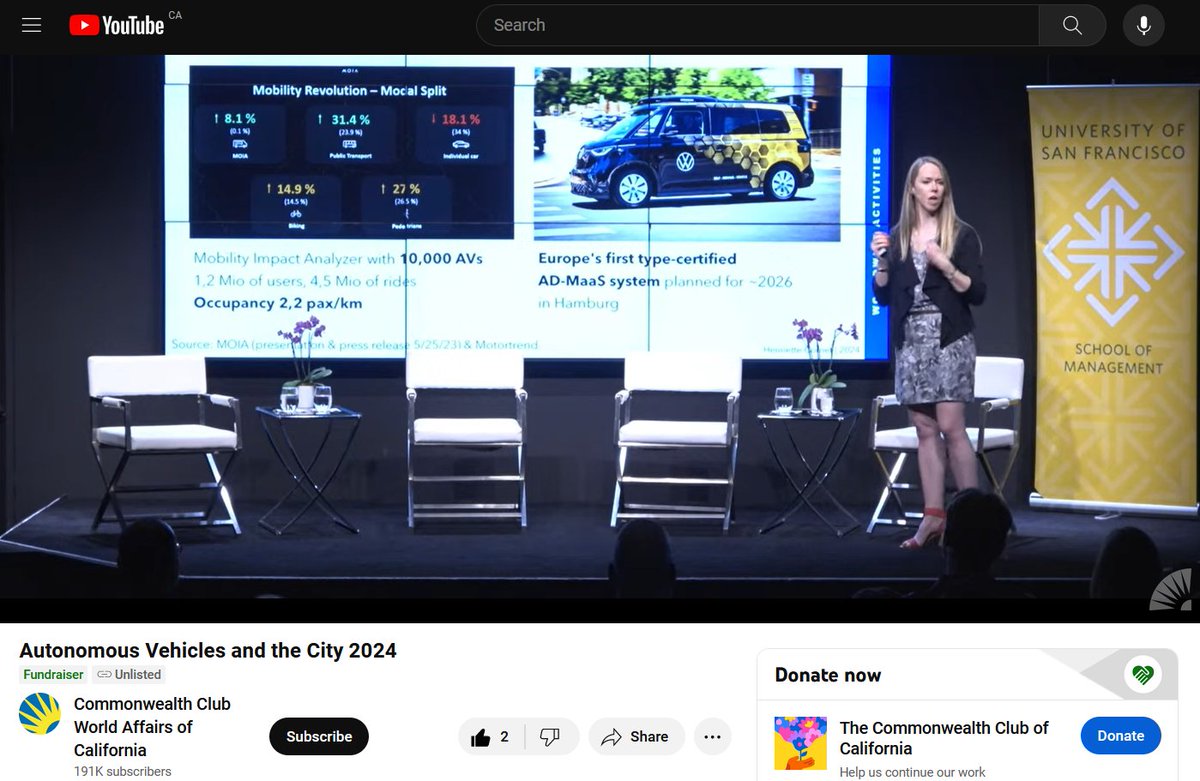The image size is (1200, 781).
Task: Subscribe to the Commonwealth Club channel
Action: [319, 736]
